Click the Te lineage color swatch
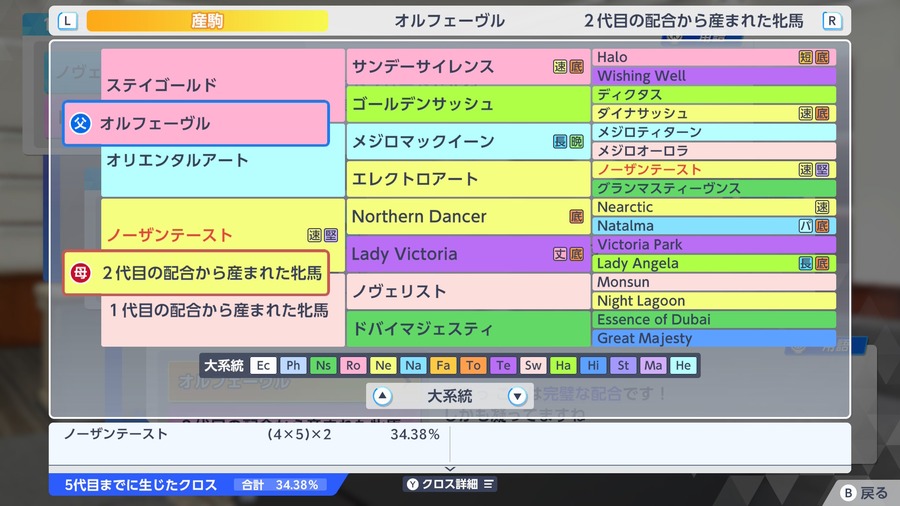Screen dimensions: 900x506 point(503,365)
